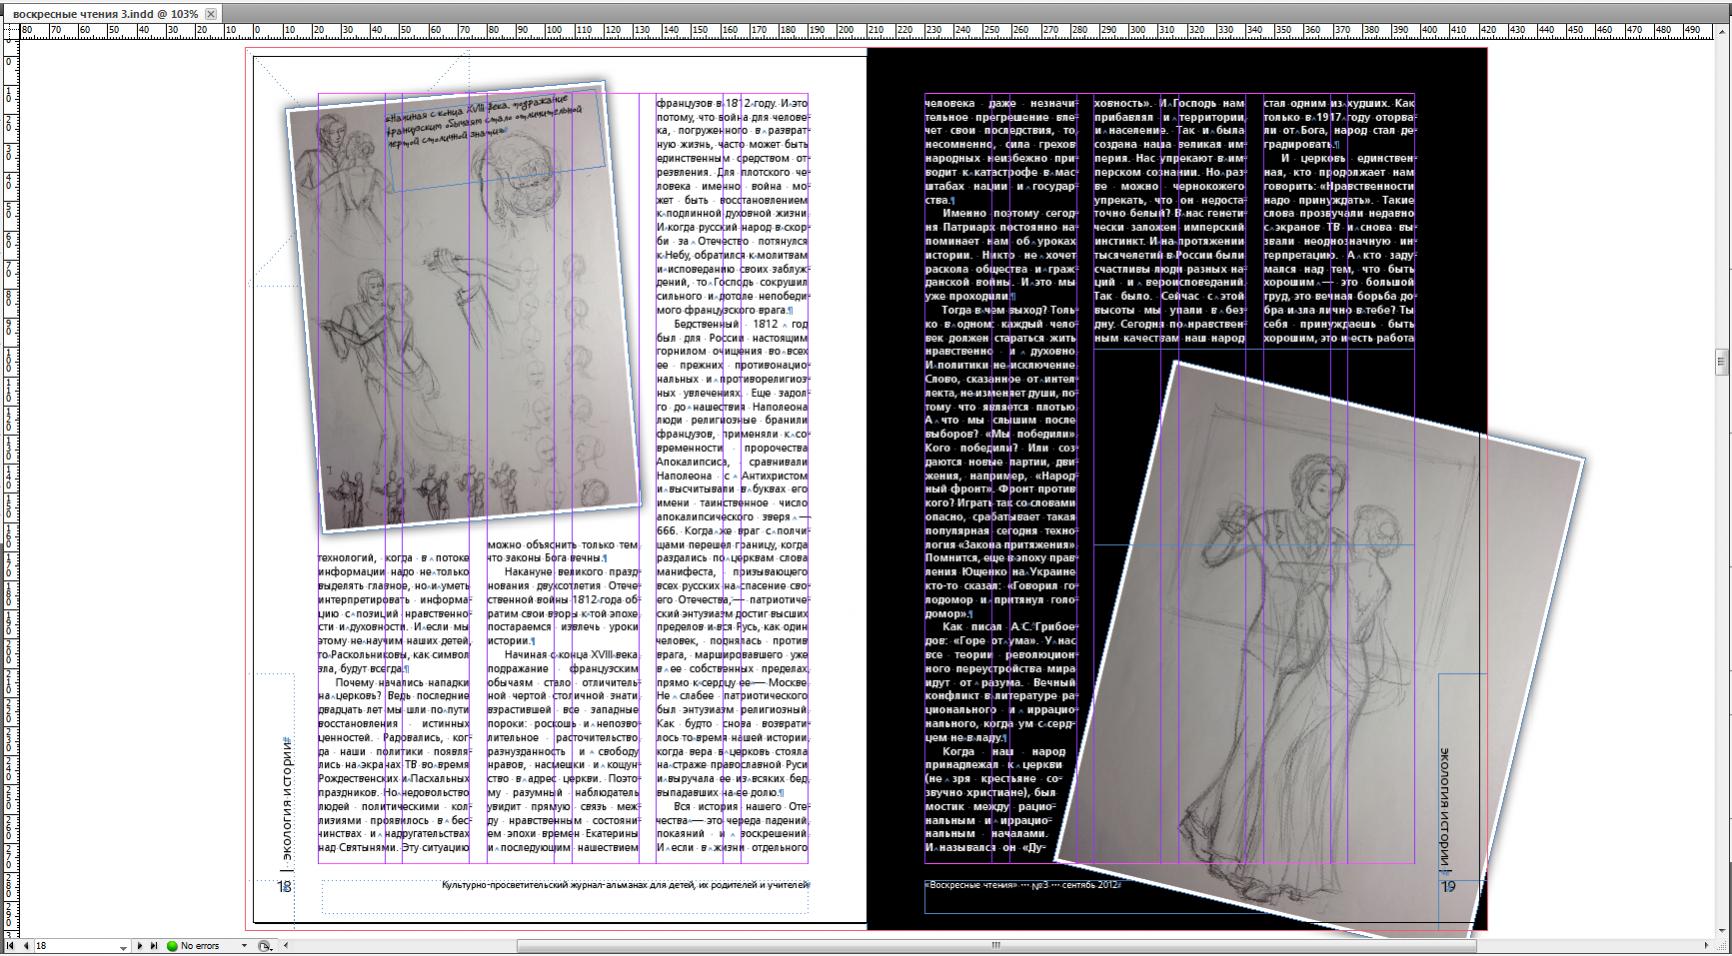Click the vertical scrollbar thumb
This screenshot has height=956, width=1732.
[x=1723, y=362]
